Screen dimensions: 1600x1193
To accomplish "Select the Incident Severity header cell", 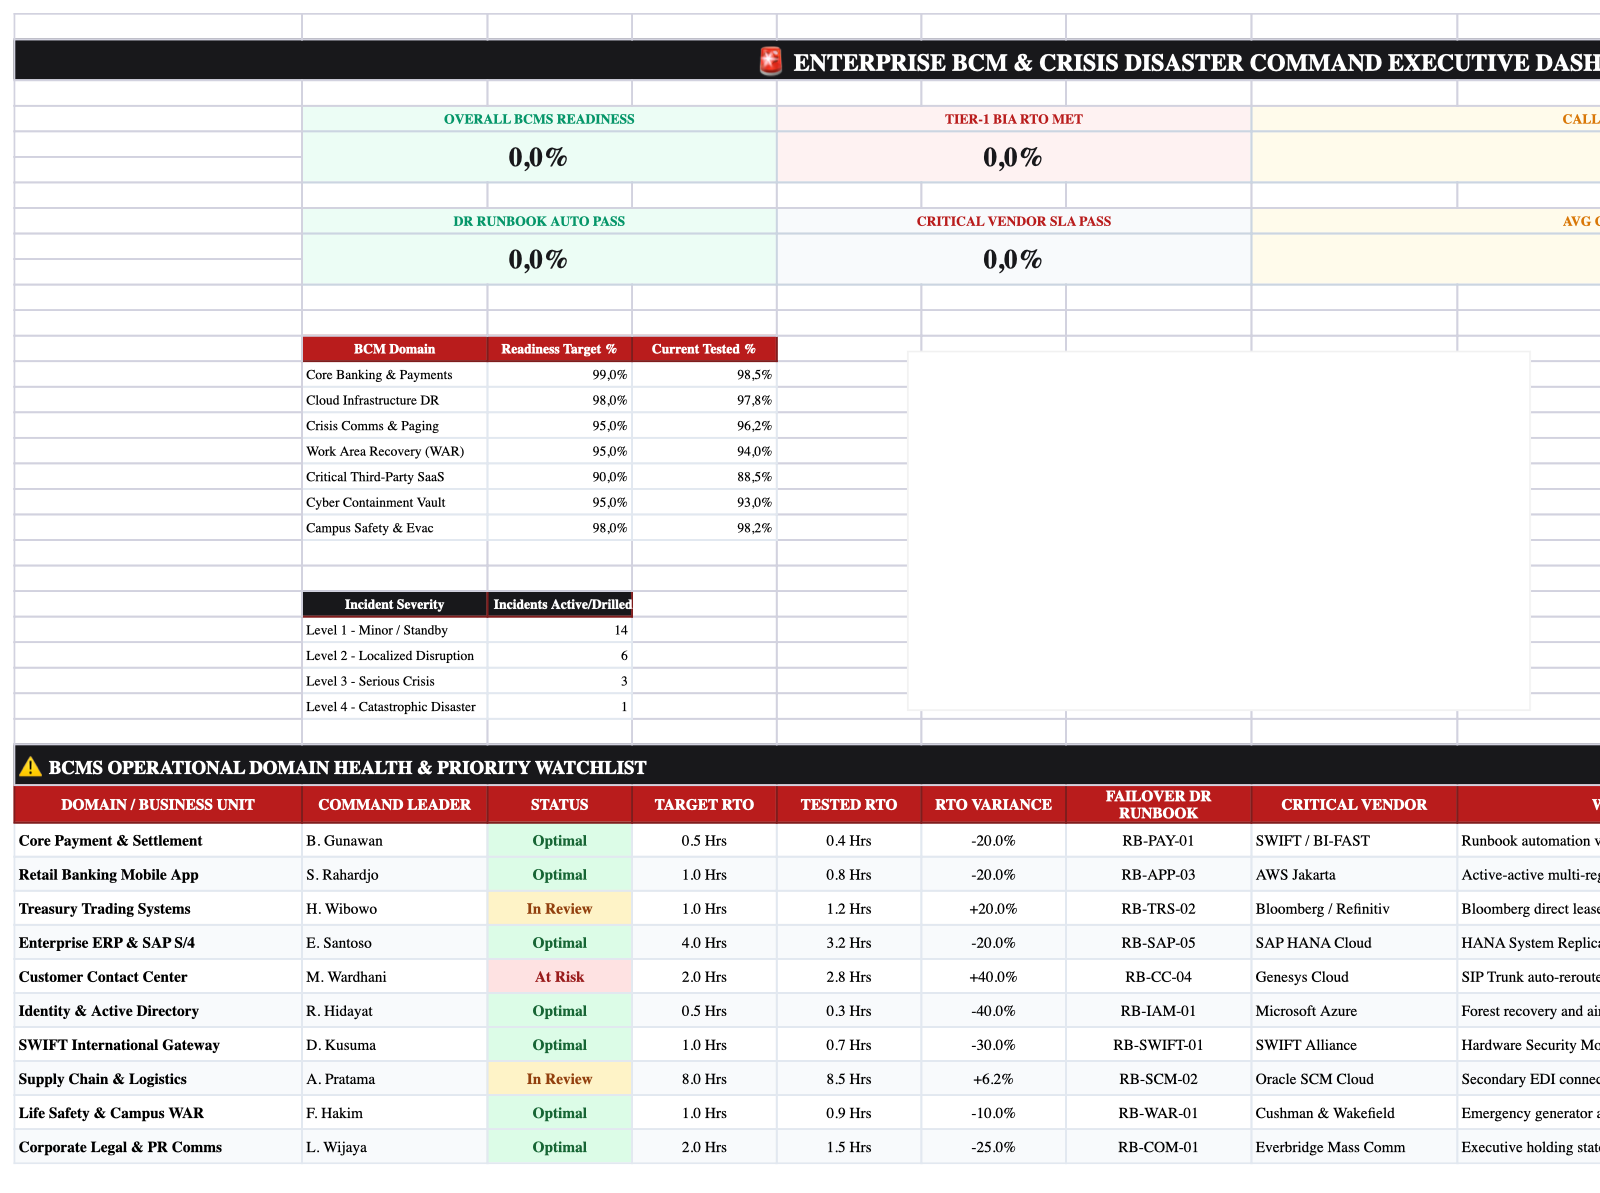I will (x=394, y=604).
